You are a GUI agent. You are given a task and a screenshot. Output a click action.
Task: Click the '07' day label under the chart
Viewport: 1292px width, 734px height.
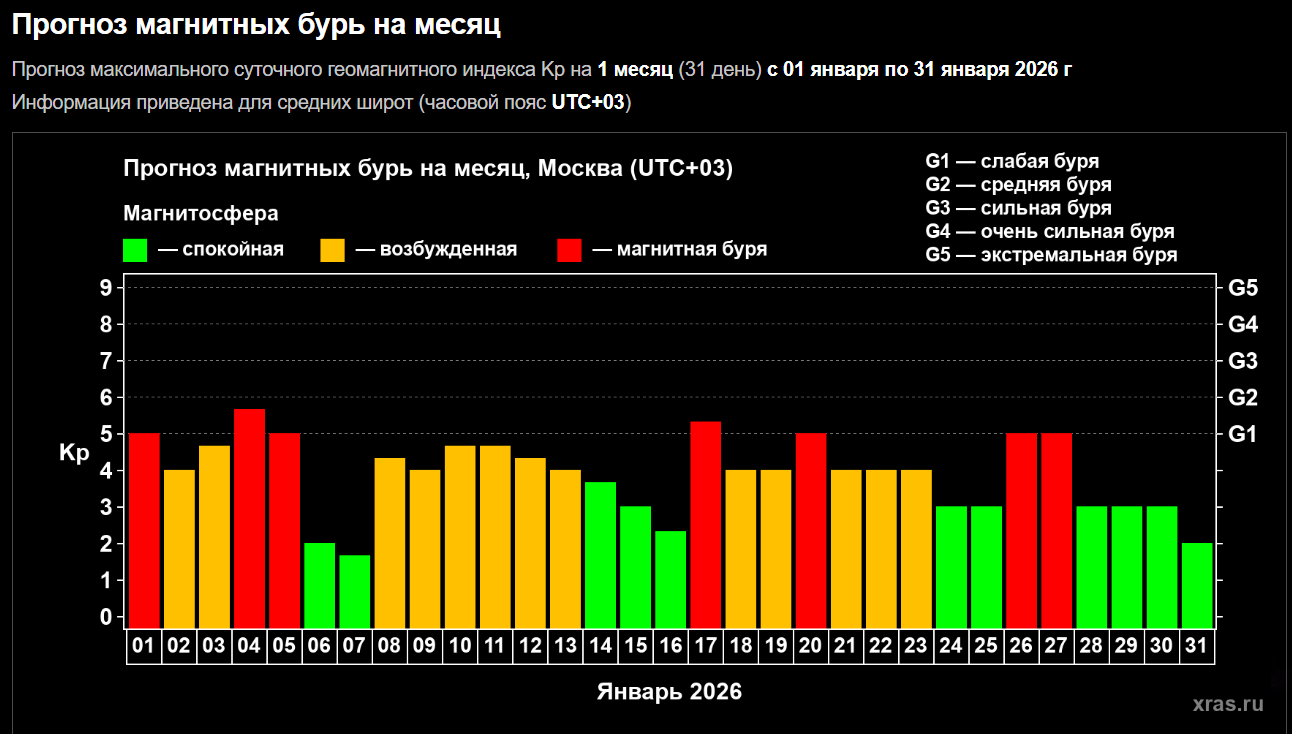point(355,646)
